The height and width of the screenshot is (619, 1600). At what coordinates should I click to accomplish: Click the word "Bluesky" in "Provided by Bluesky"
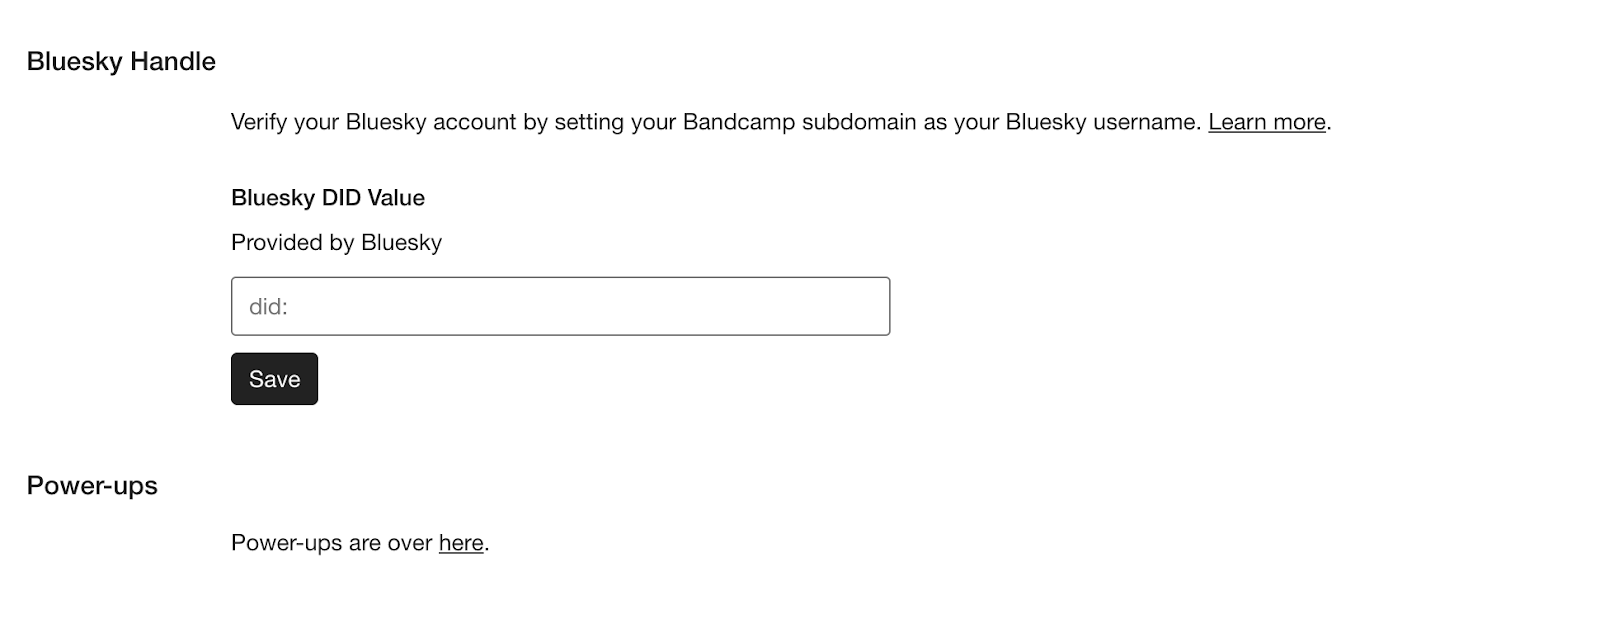401,243
